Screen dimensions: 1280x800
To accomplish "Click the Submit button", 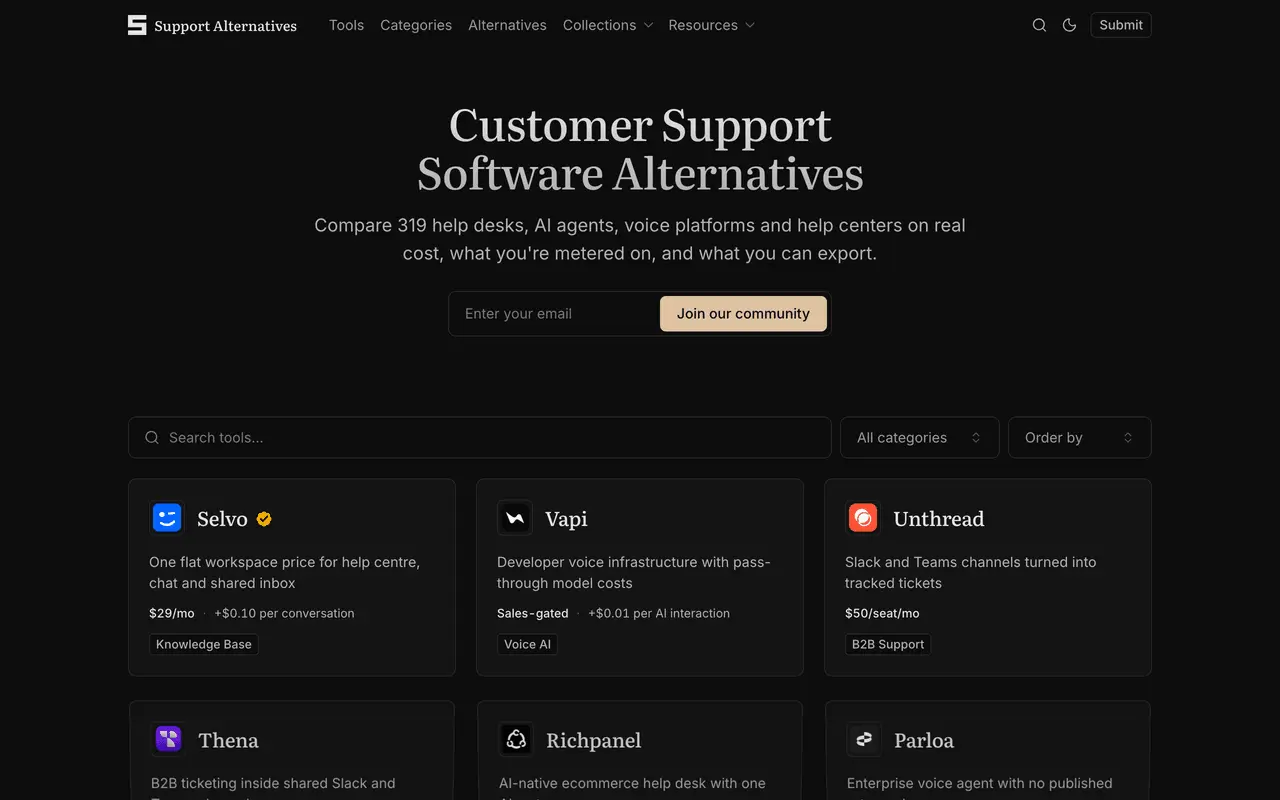I will coord(1121,25).
